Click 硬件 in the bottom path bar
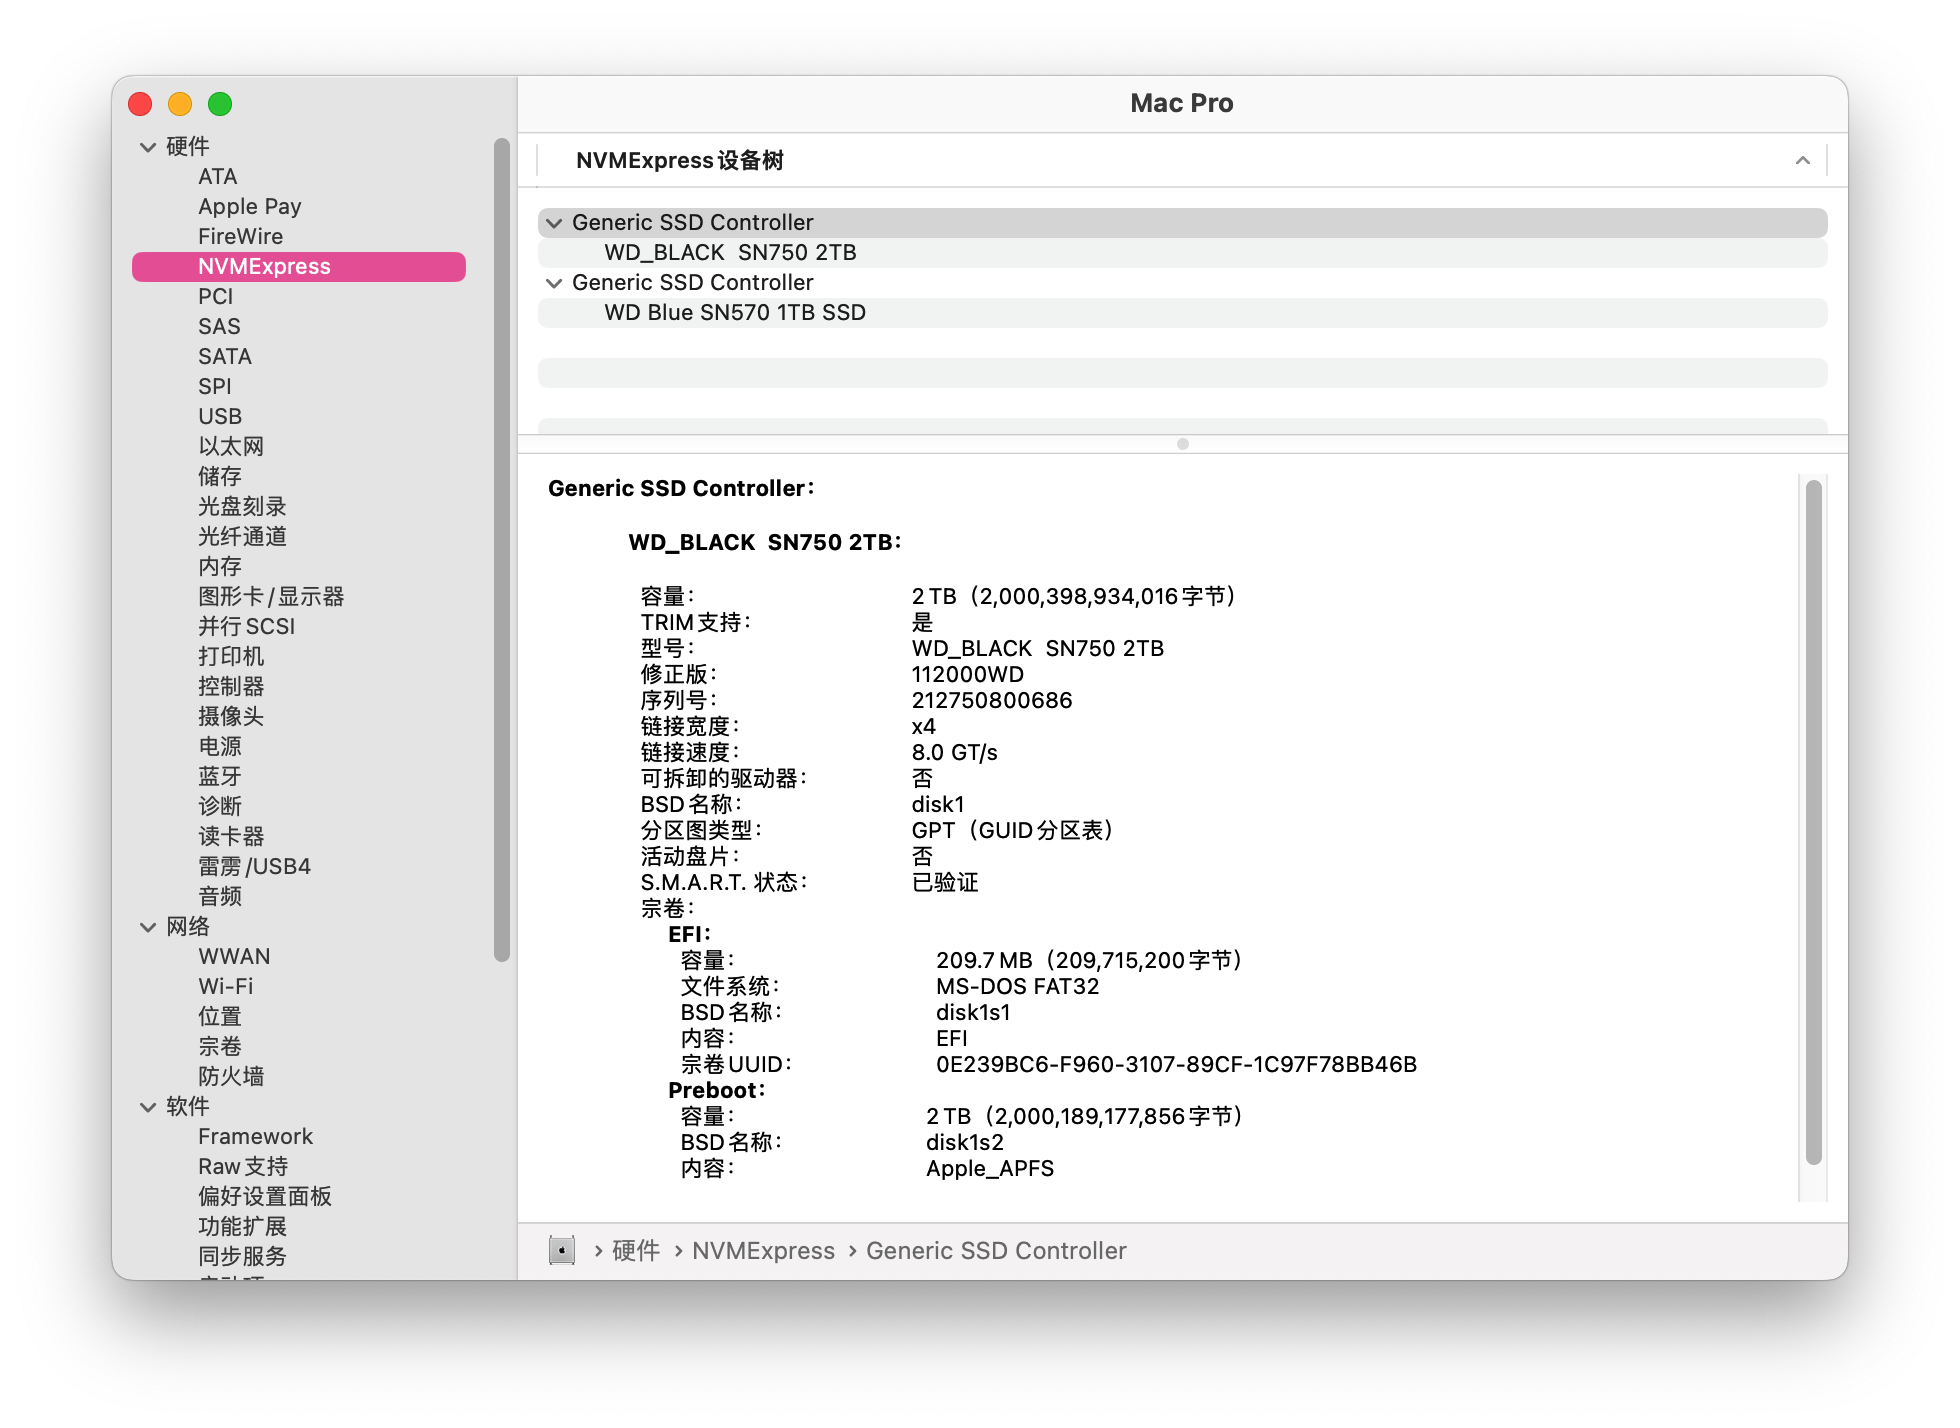The height and width of the screenshot is (1428, 1960). pos(636,1250)
